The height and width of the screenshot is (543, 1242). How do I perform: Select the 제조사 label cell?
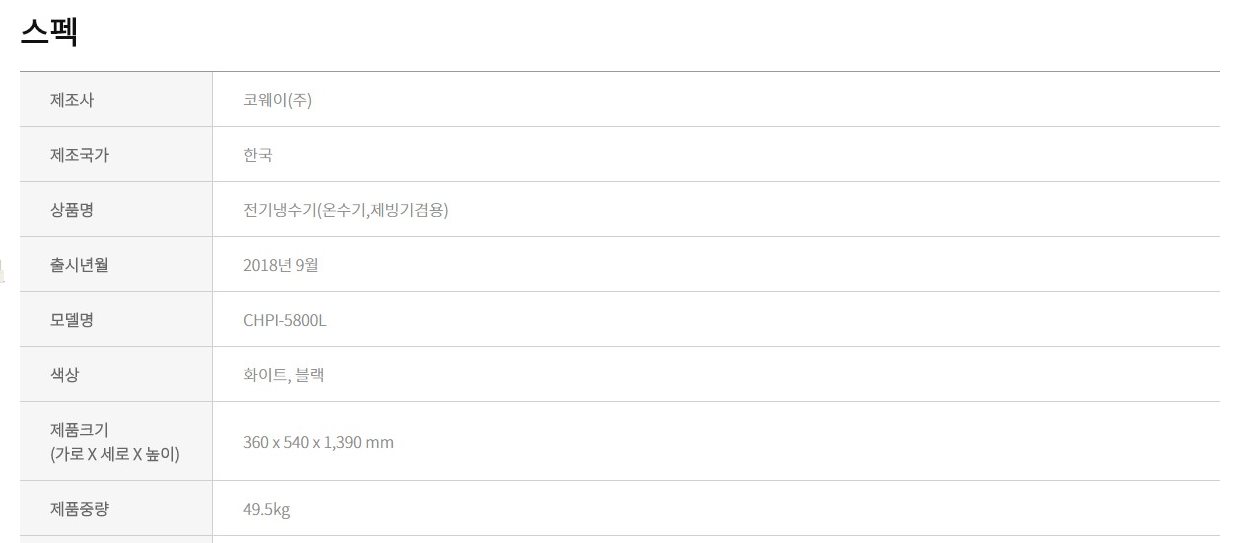pyautogui.click(x=116, y=99)
